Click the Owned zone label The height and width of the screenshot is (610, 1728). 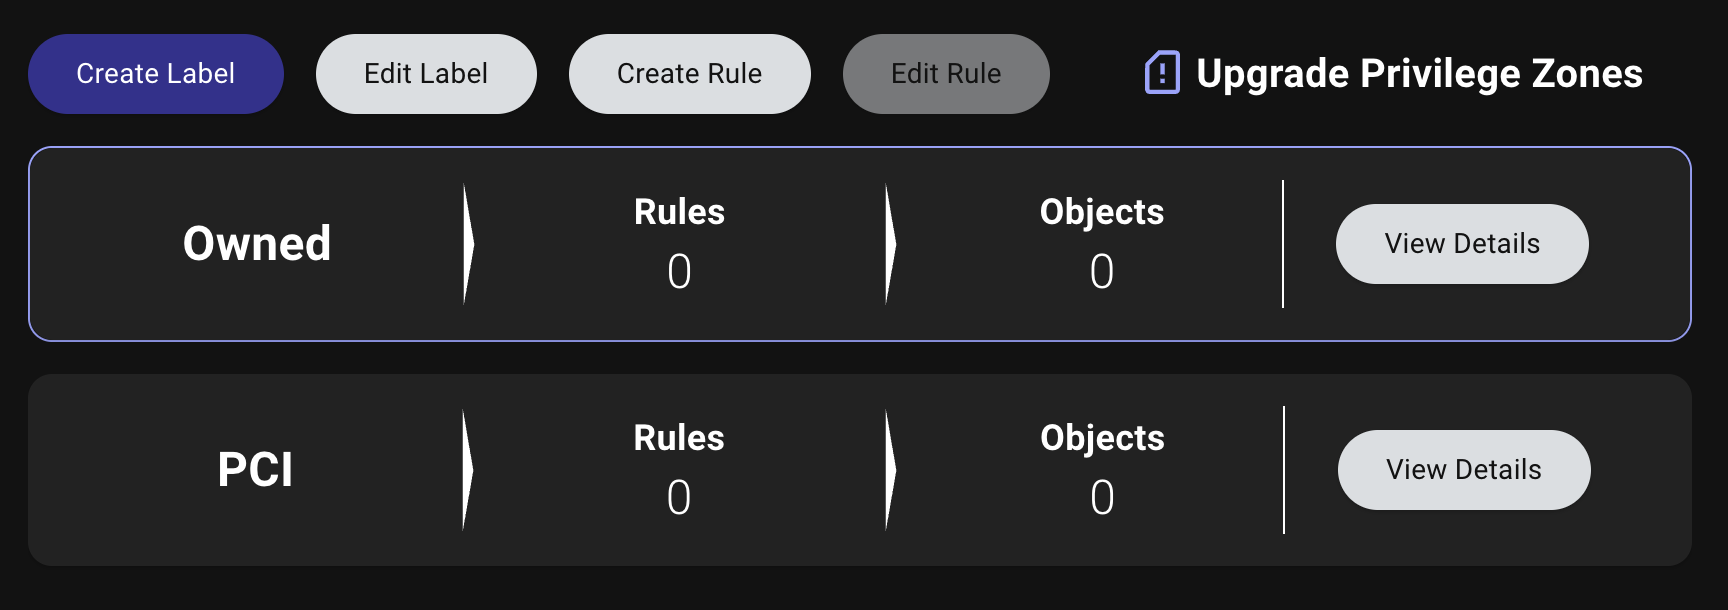(257, 242)
